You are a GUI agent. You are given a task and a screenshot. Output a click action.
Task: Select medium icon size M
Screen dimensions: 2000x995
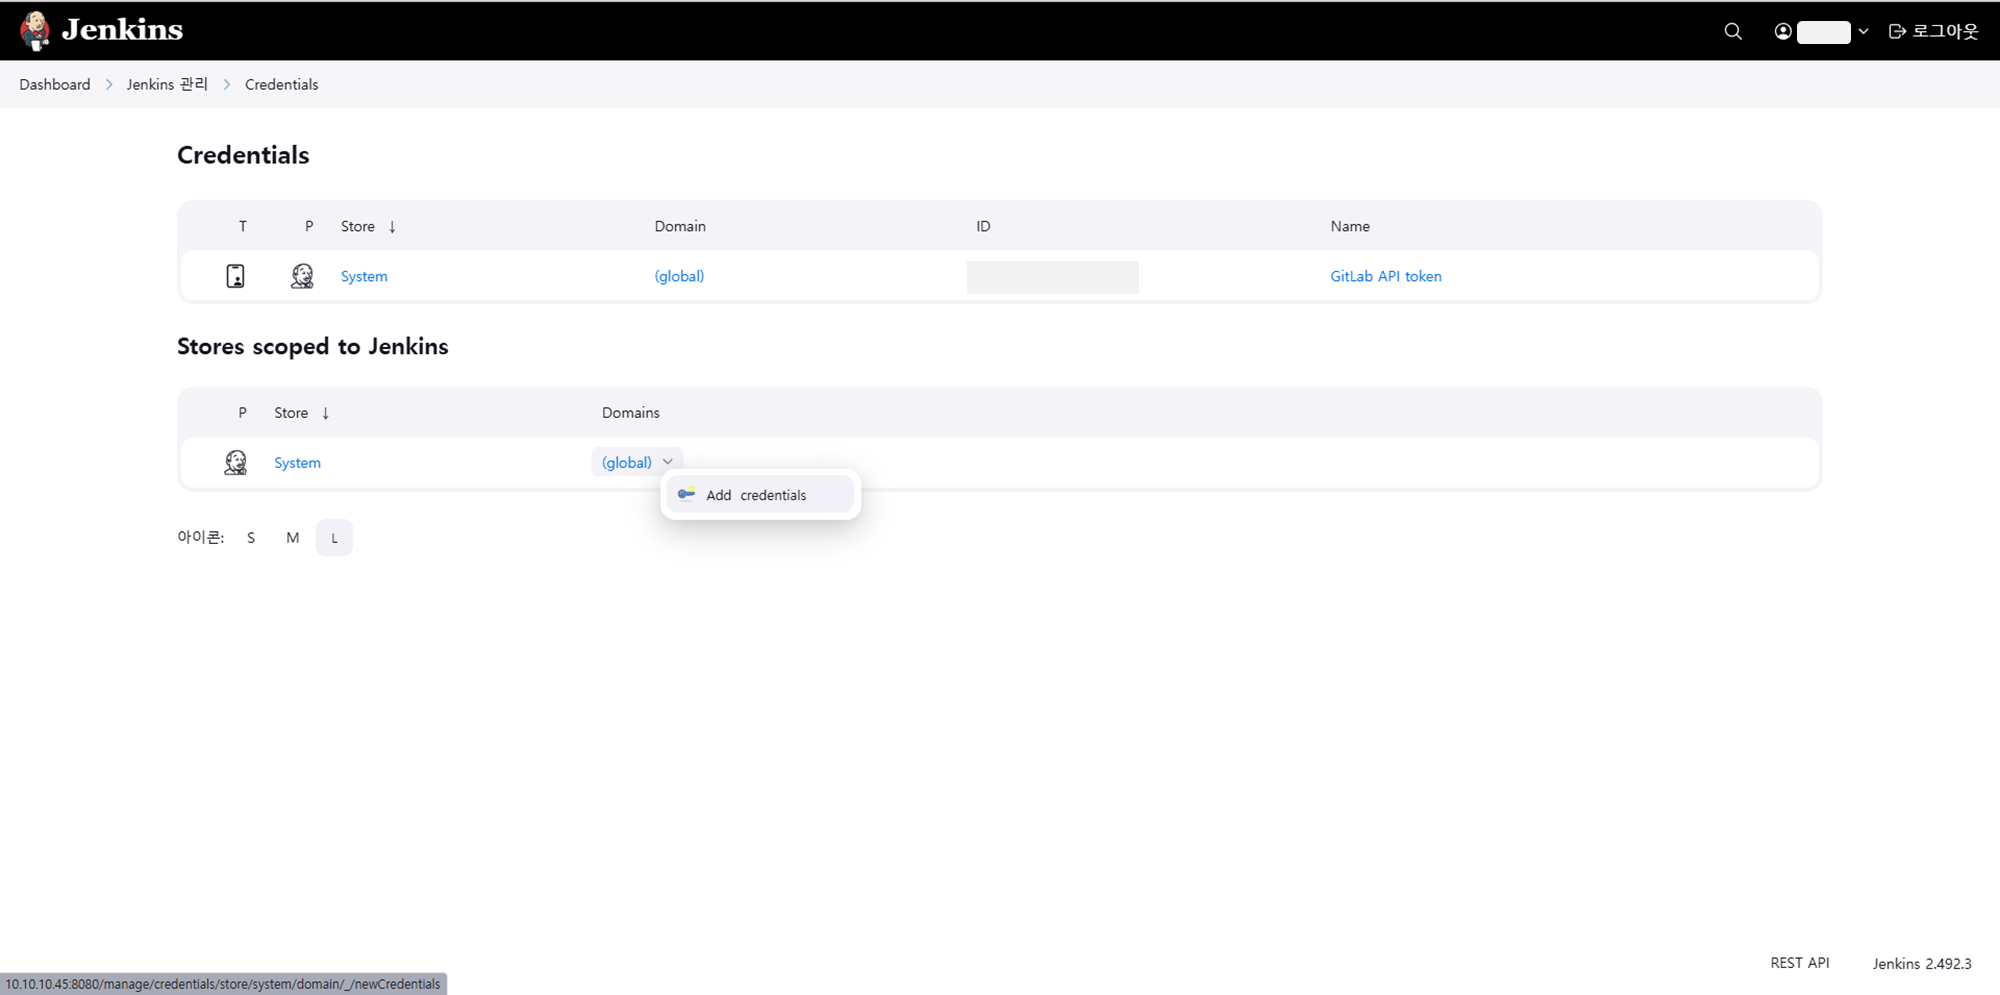click(292, 538)
